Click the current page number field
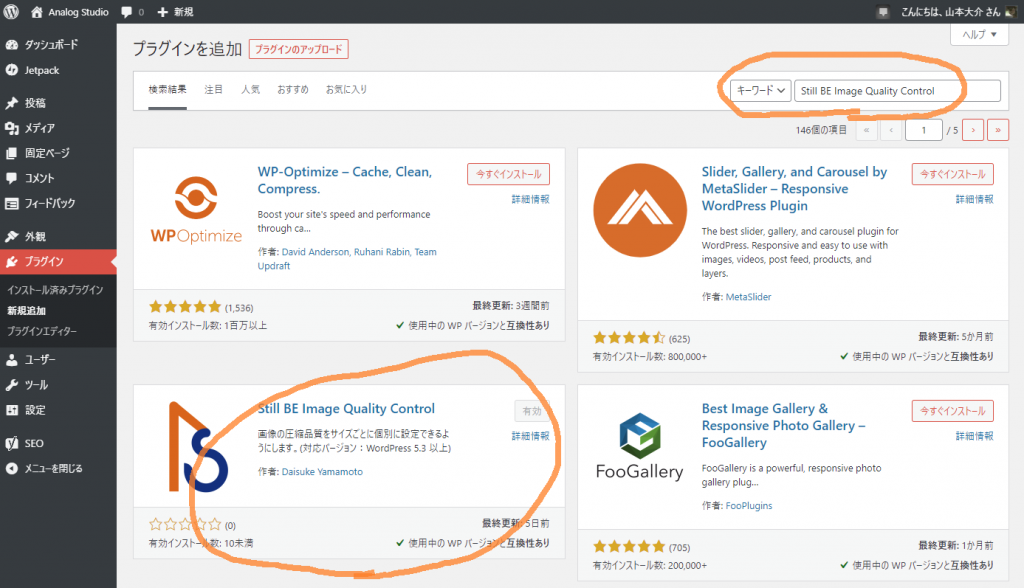 click(x=923, y=130)
